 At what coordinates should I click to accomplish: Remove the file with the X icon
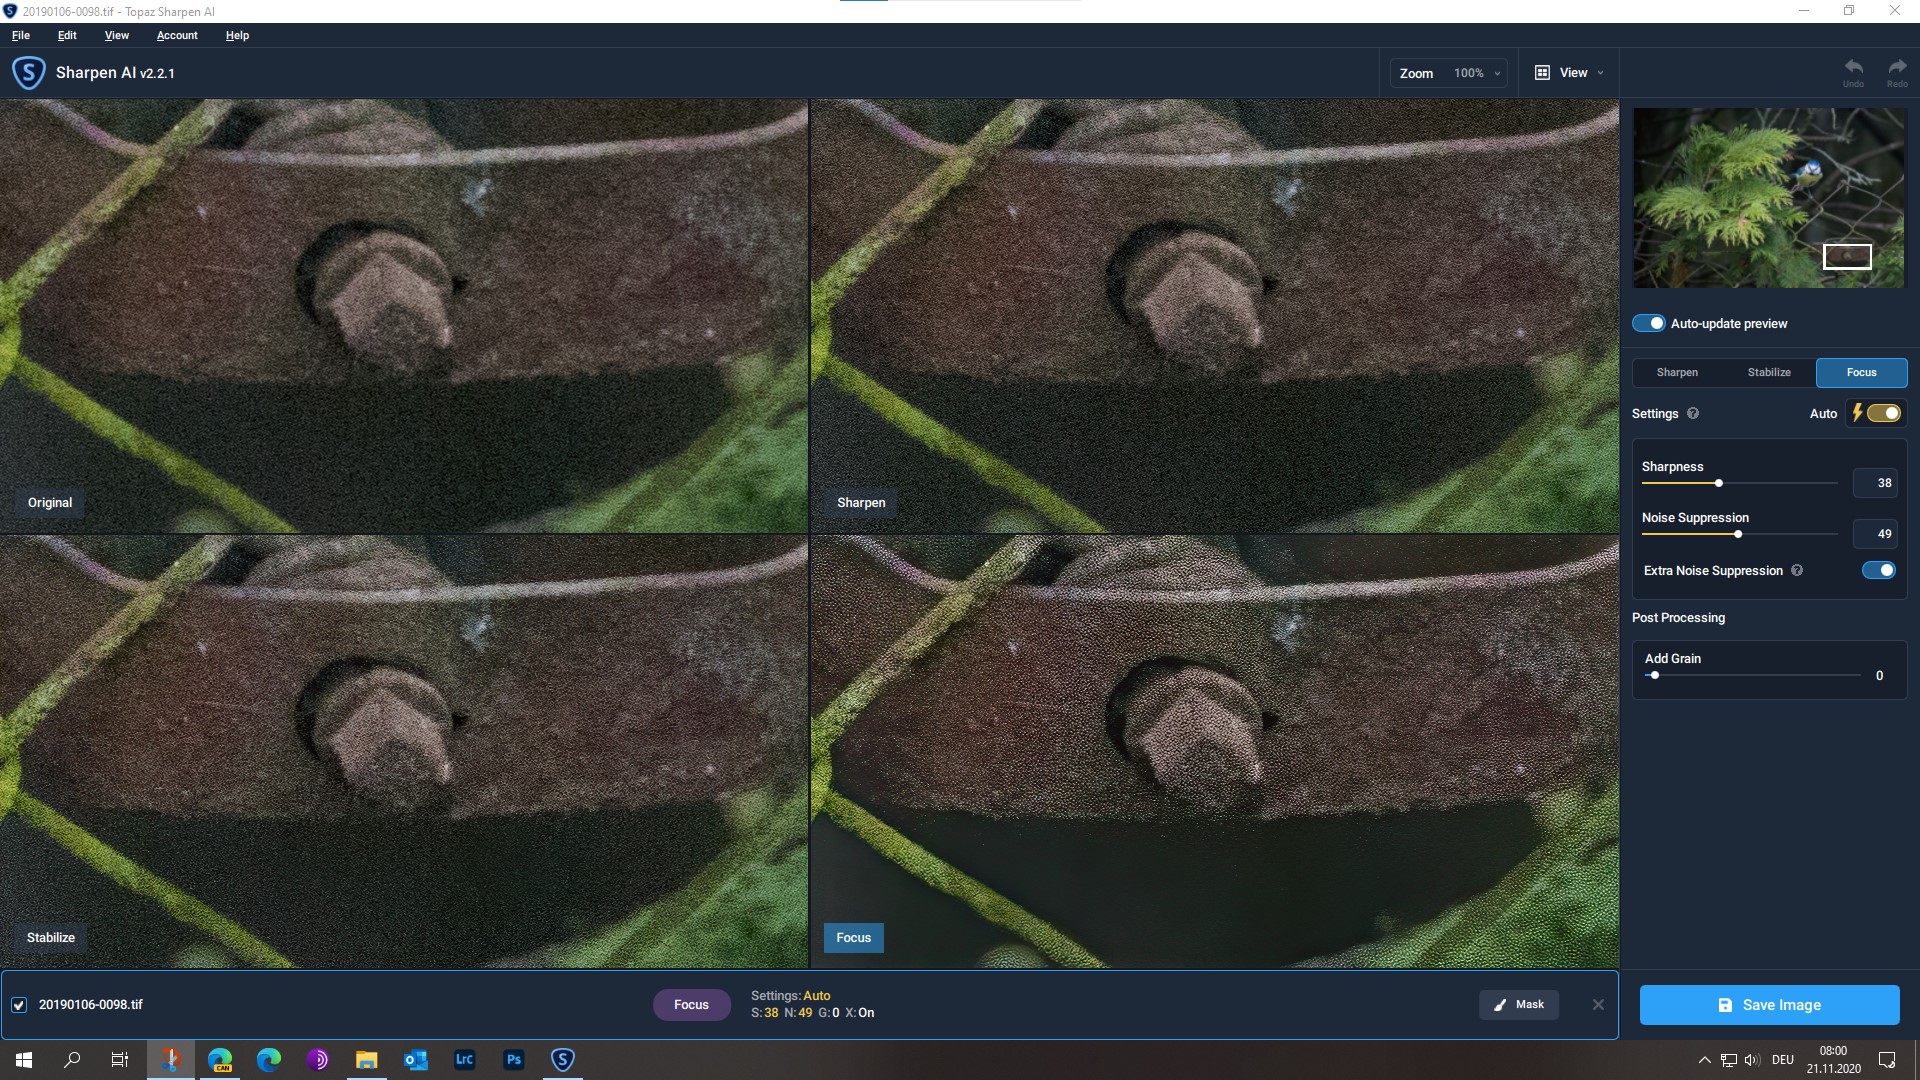(1598, 1005)
